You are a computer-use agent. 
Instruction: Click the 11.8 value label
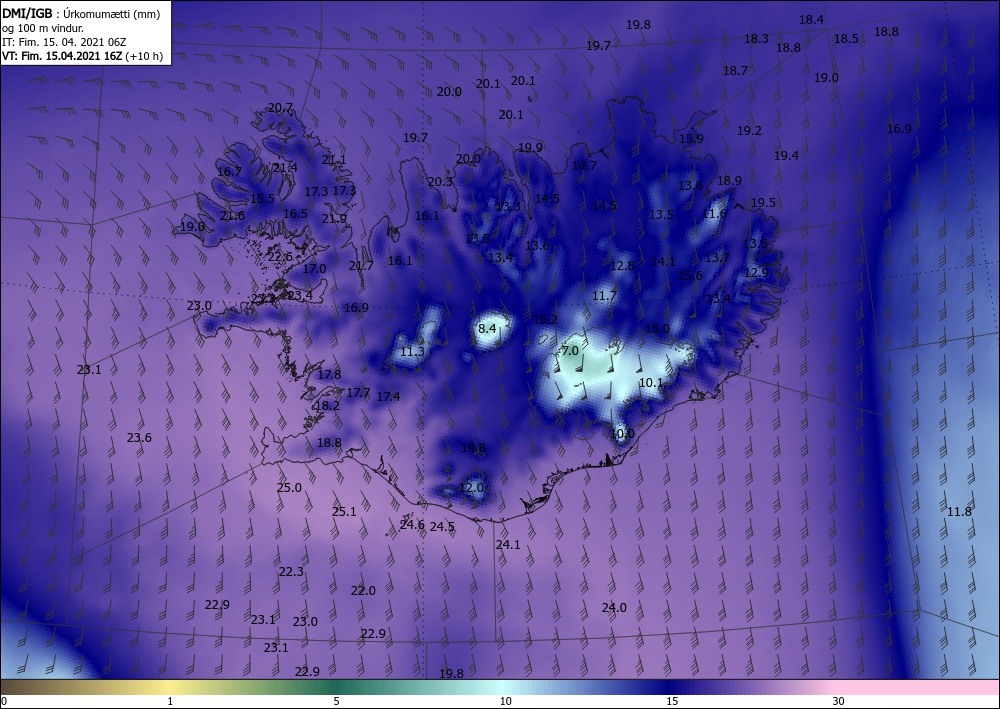pyautogui.click(x=959, y=511)
